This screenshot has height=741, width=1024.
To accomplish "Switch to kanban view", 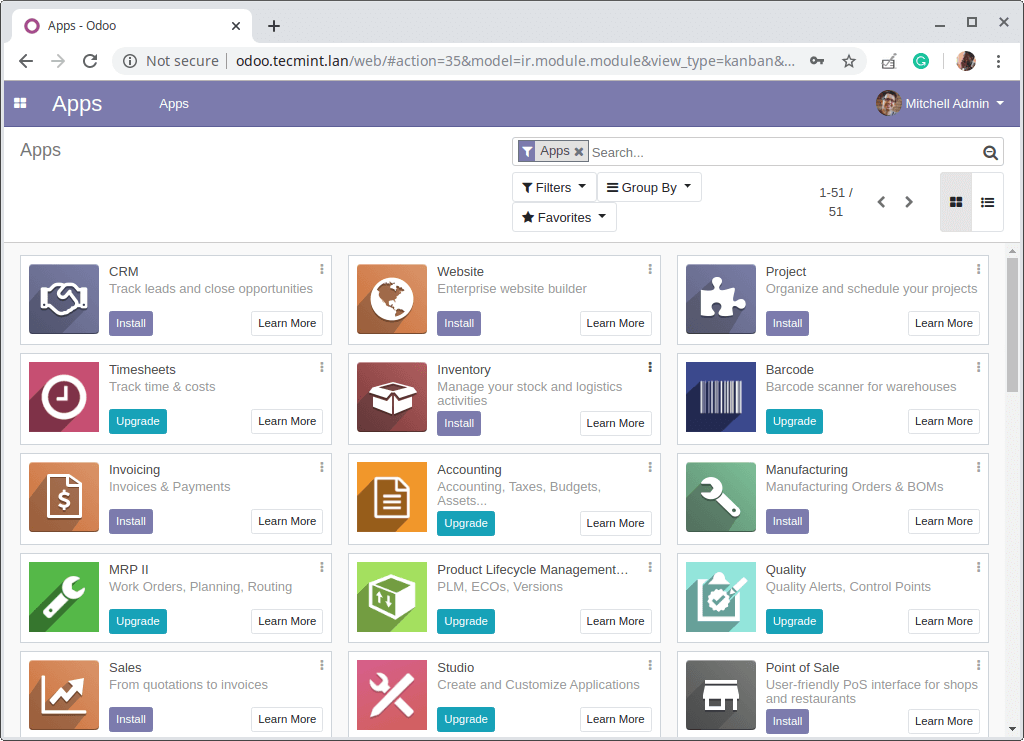I will (x=956, y=202).
